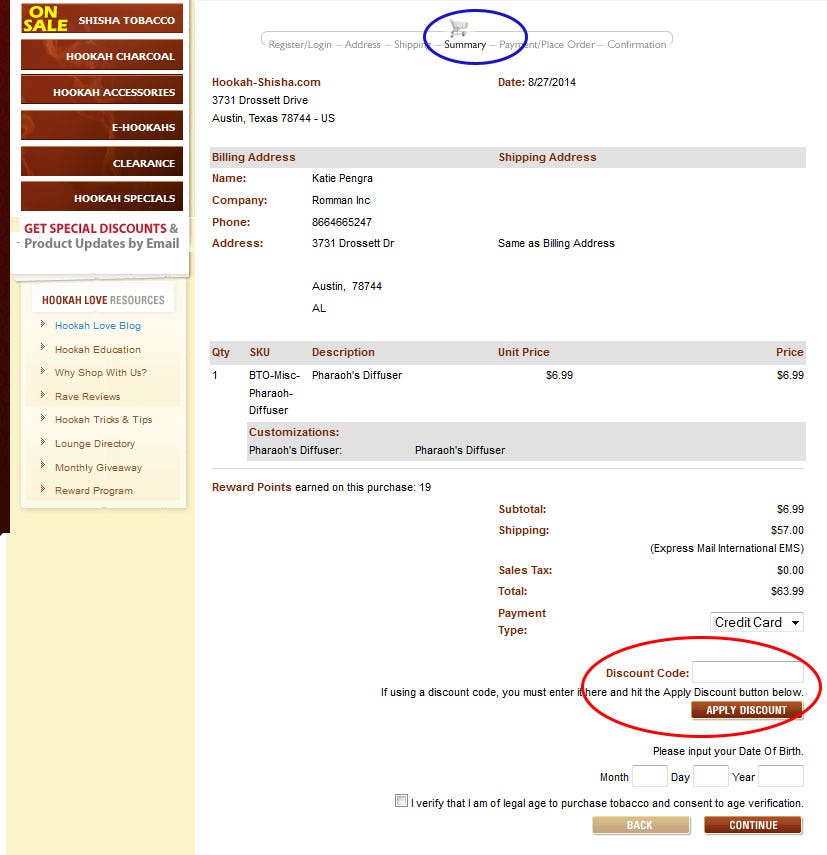This screenshot has width=827, height=855.
Task: Click the arrow bullet beside Hookah Love Blog
Action: pyautogui.click(x=43, y=324)
